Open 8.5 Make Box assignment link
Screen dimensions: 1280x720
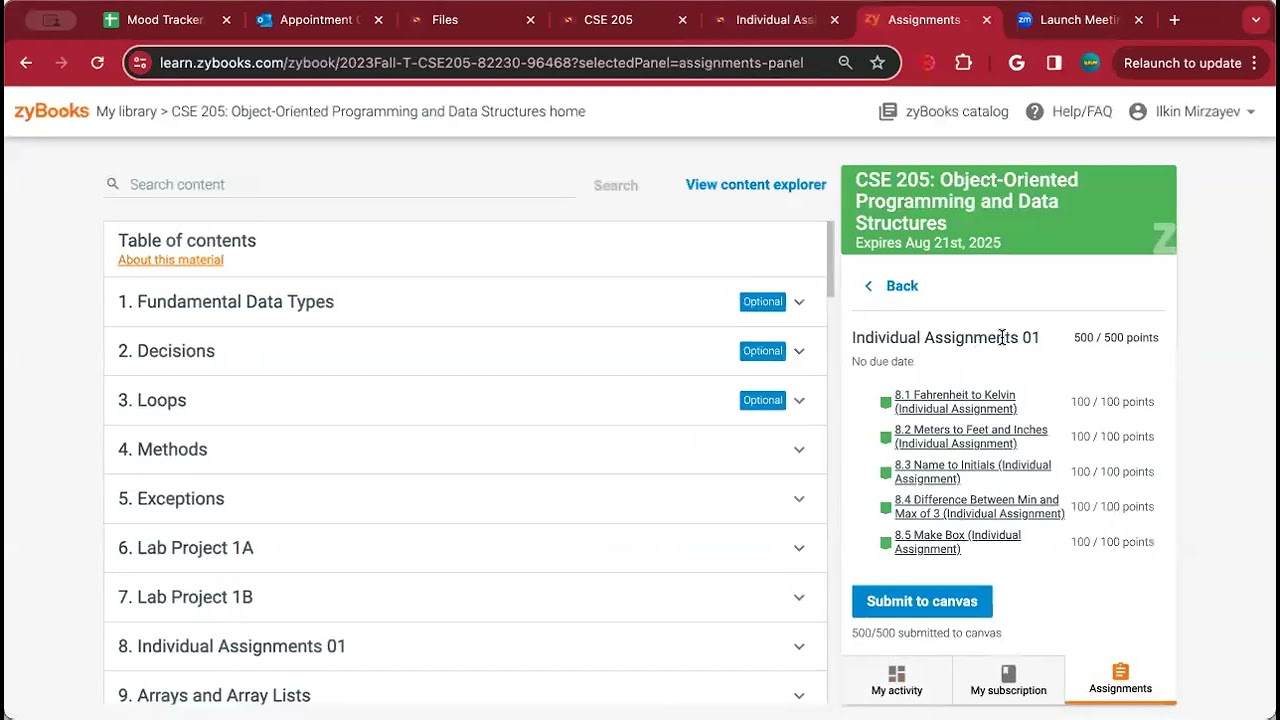click(x=957, y=542)
